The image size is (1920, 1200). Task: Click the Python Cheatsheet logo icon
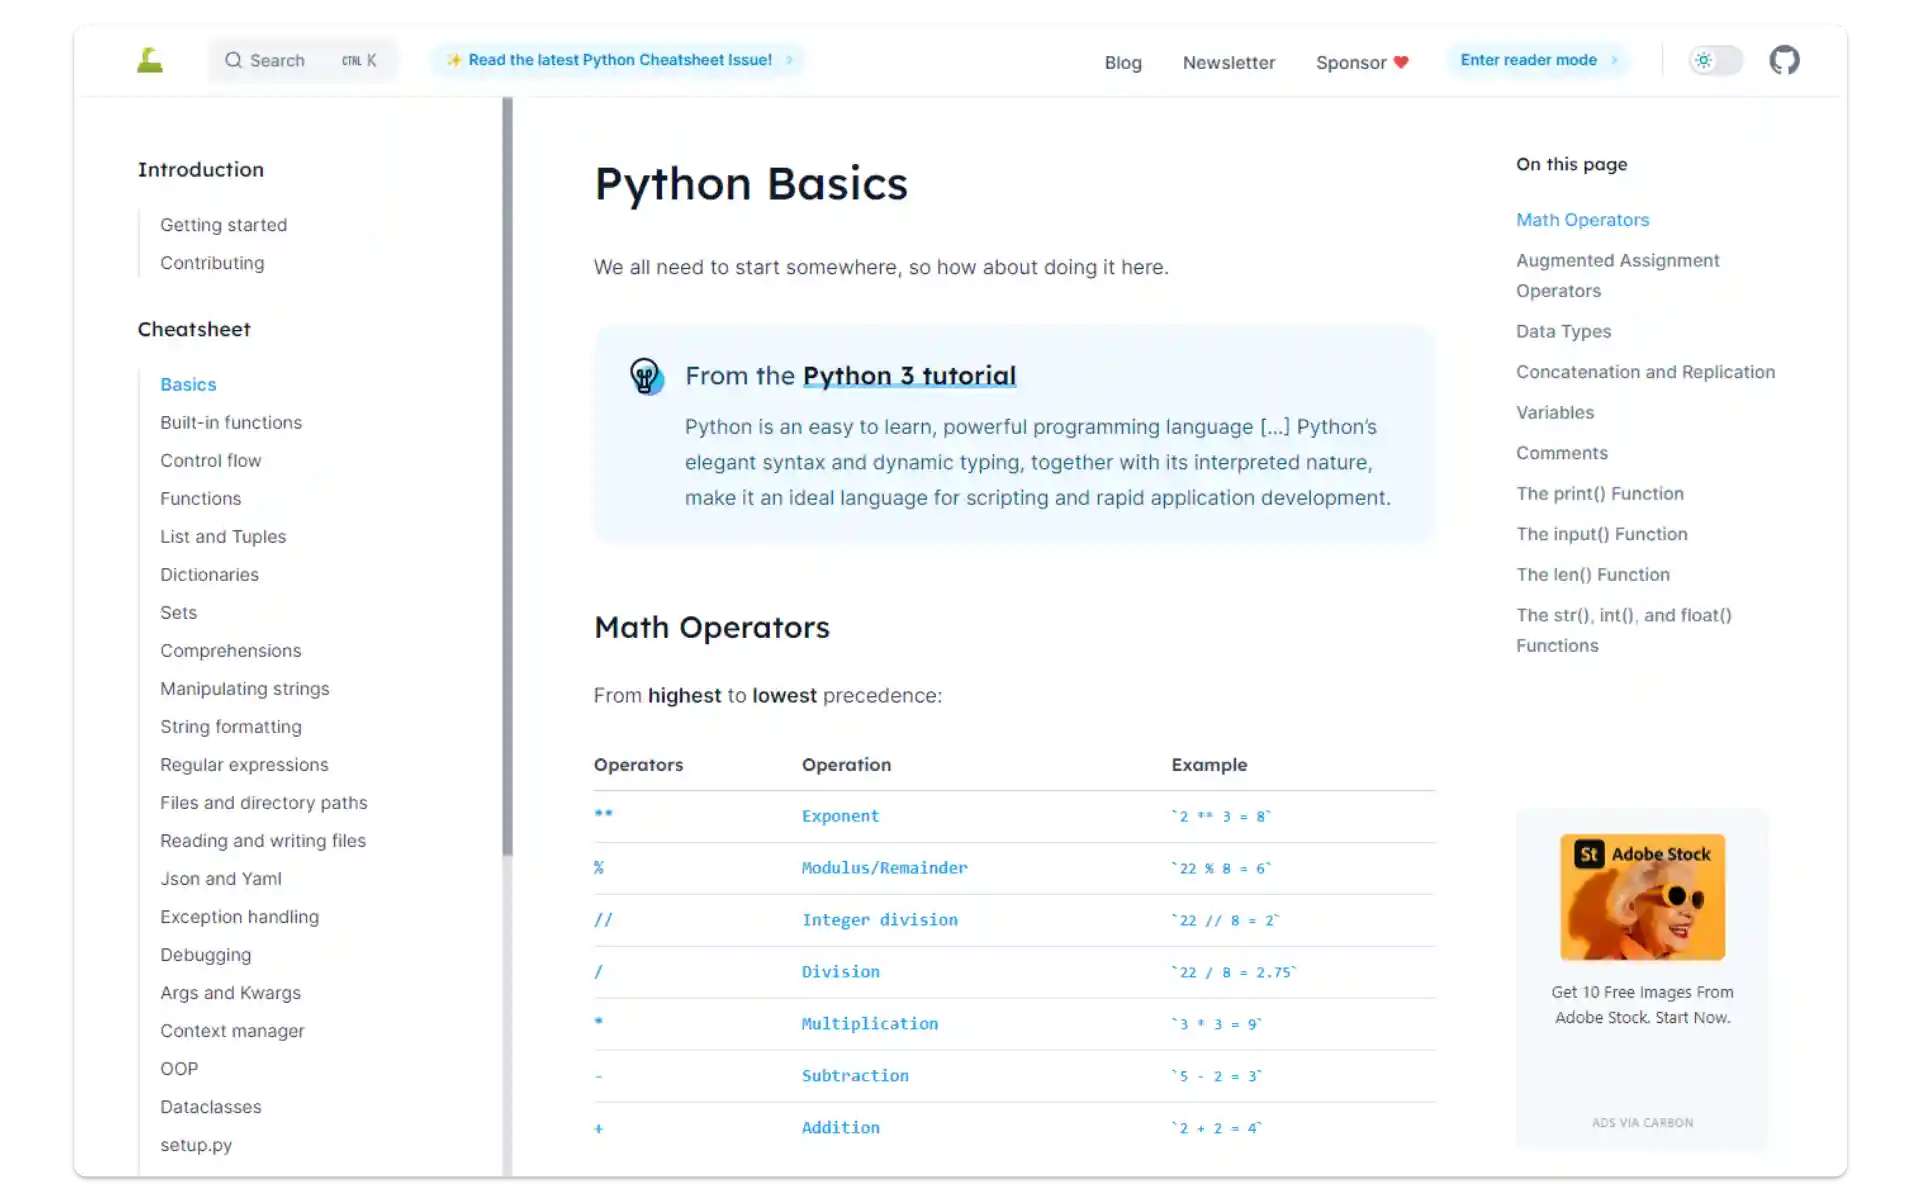(150, 61)
